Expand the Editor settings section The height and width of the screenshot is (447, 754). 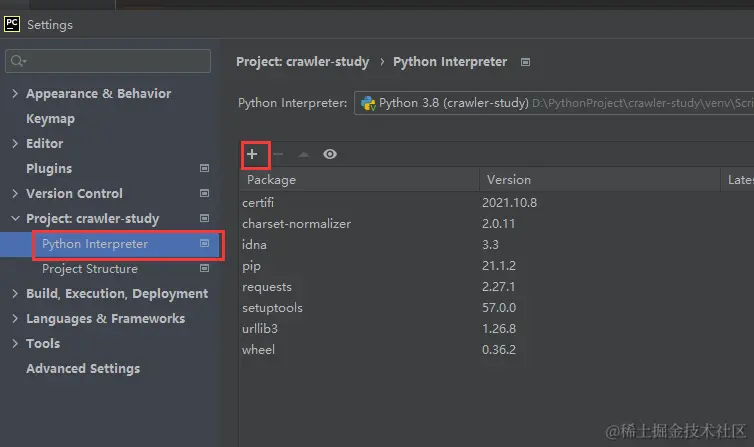coord(15,143)
